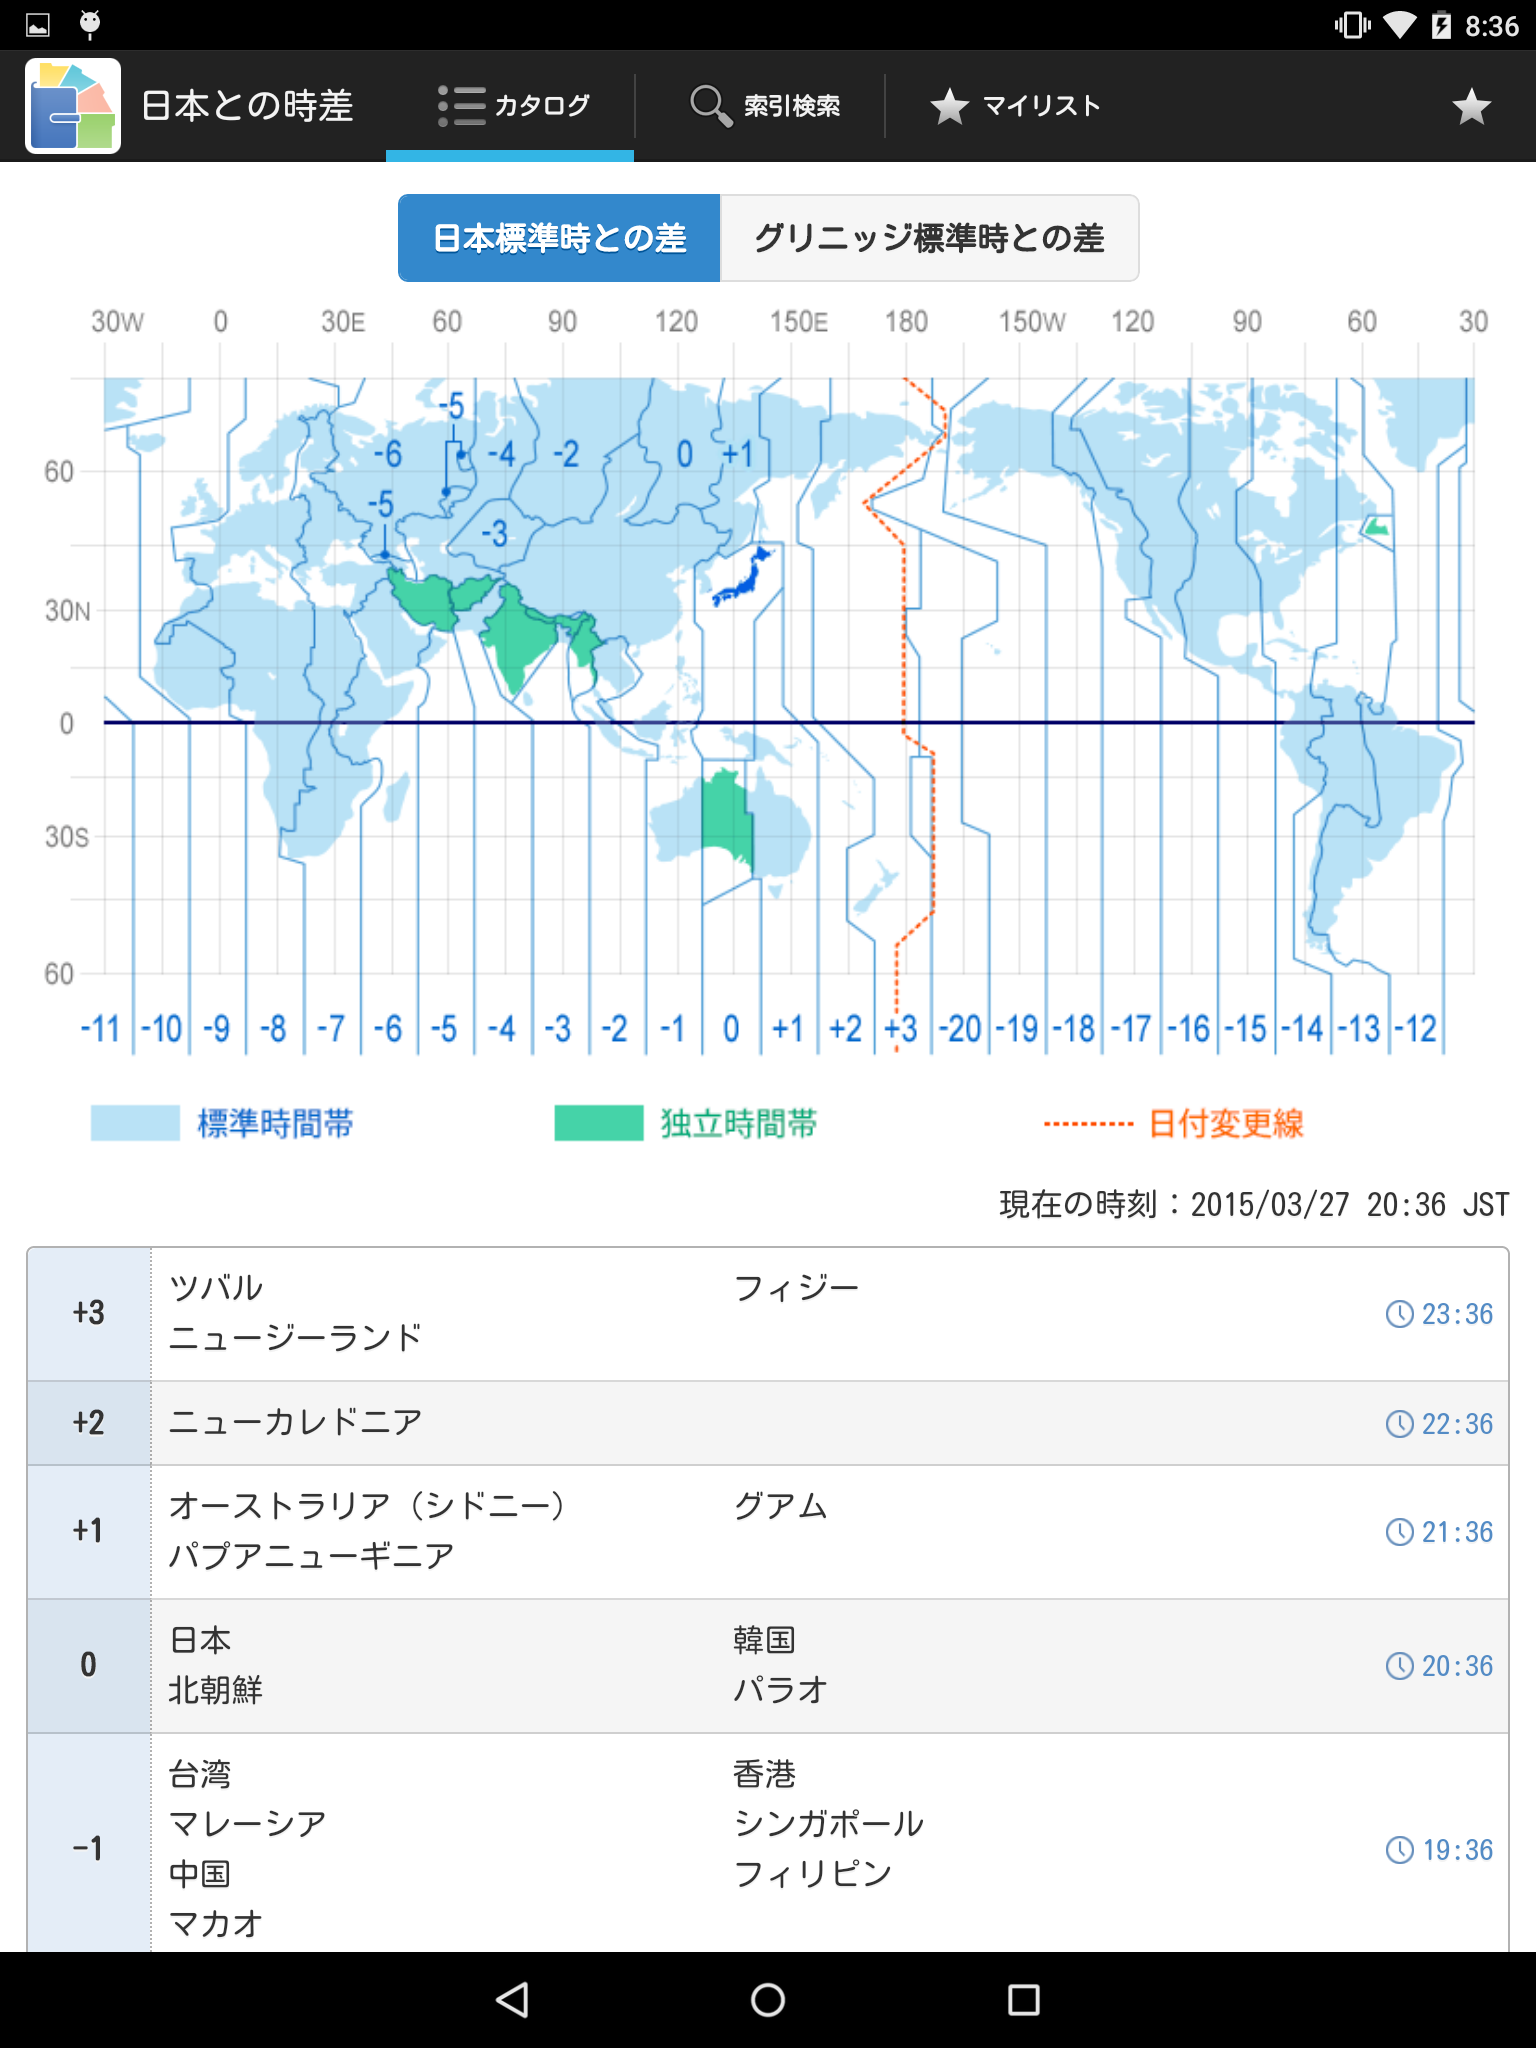1536x2048 pixels.
Task: Select 北朝鮮 entry
Action: (216, 1690)
